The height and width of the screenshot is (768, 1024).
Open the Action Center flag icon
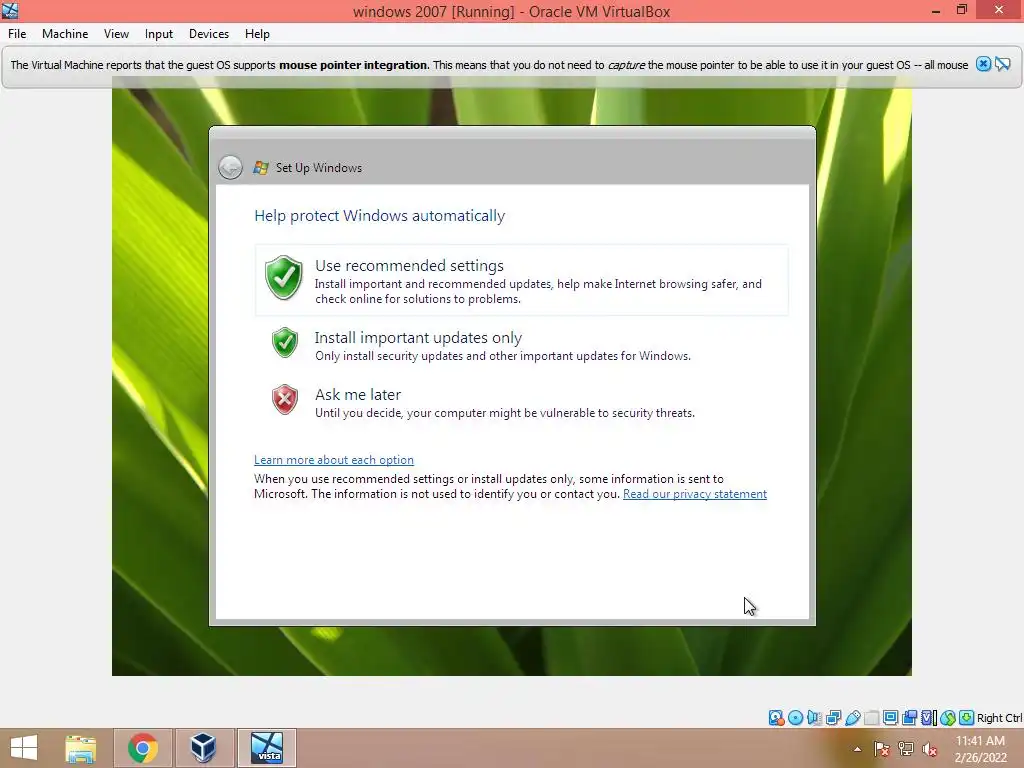click(882, 749)
